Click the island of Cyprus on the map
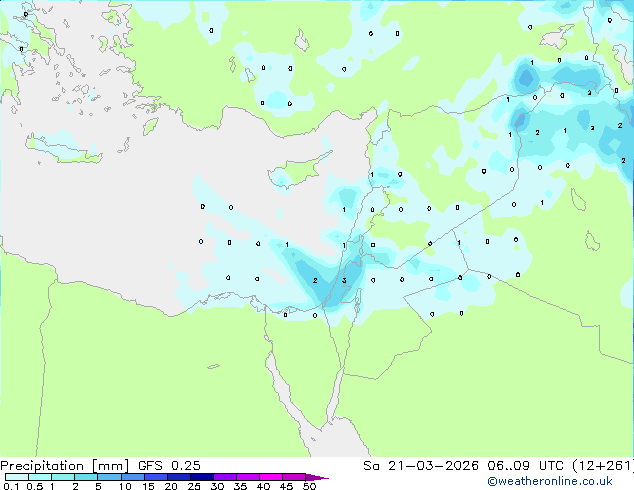 point(297,172)
